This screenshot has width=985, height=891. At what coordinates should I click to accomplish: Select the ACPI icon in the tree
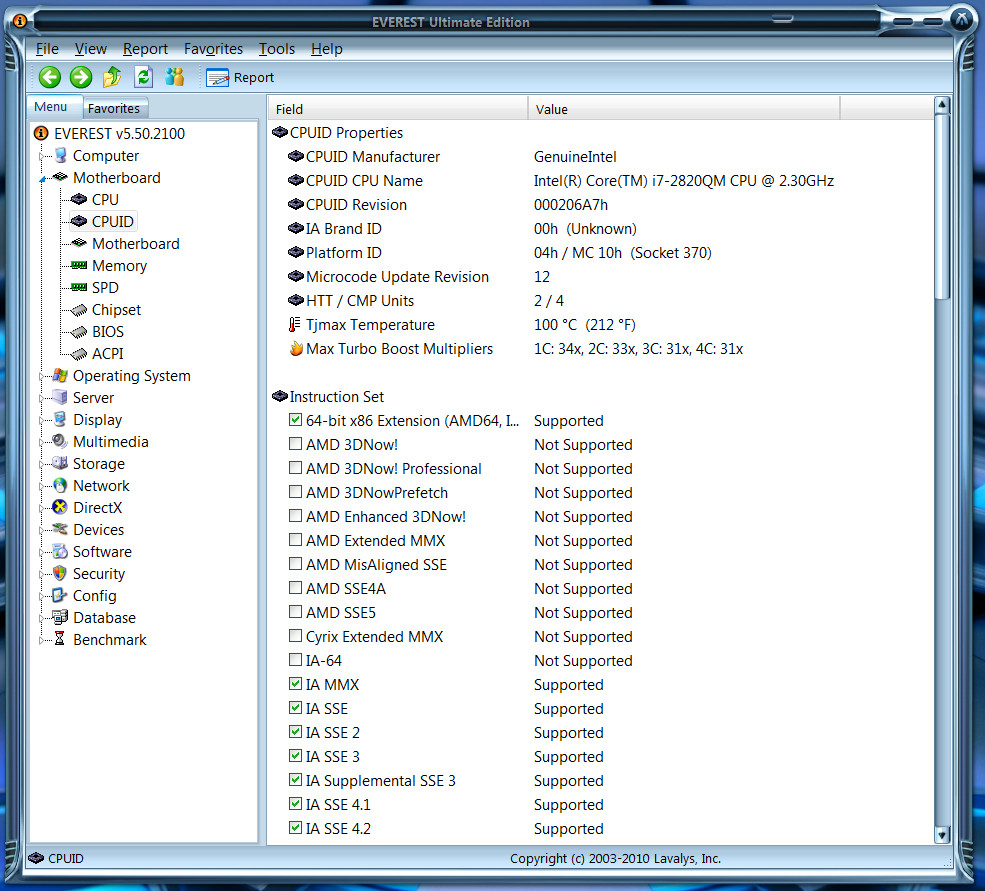(79, 354)
